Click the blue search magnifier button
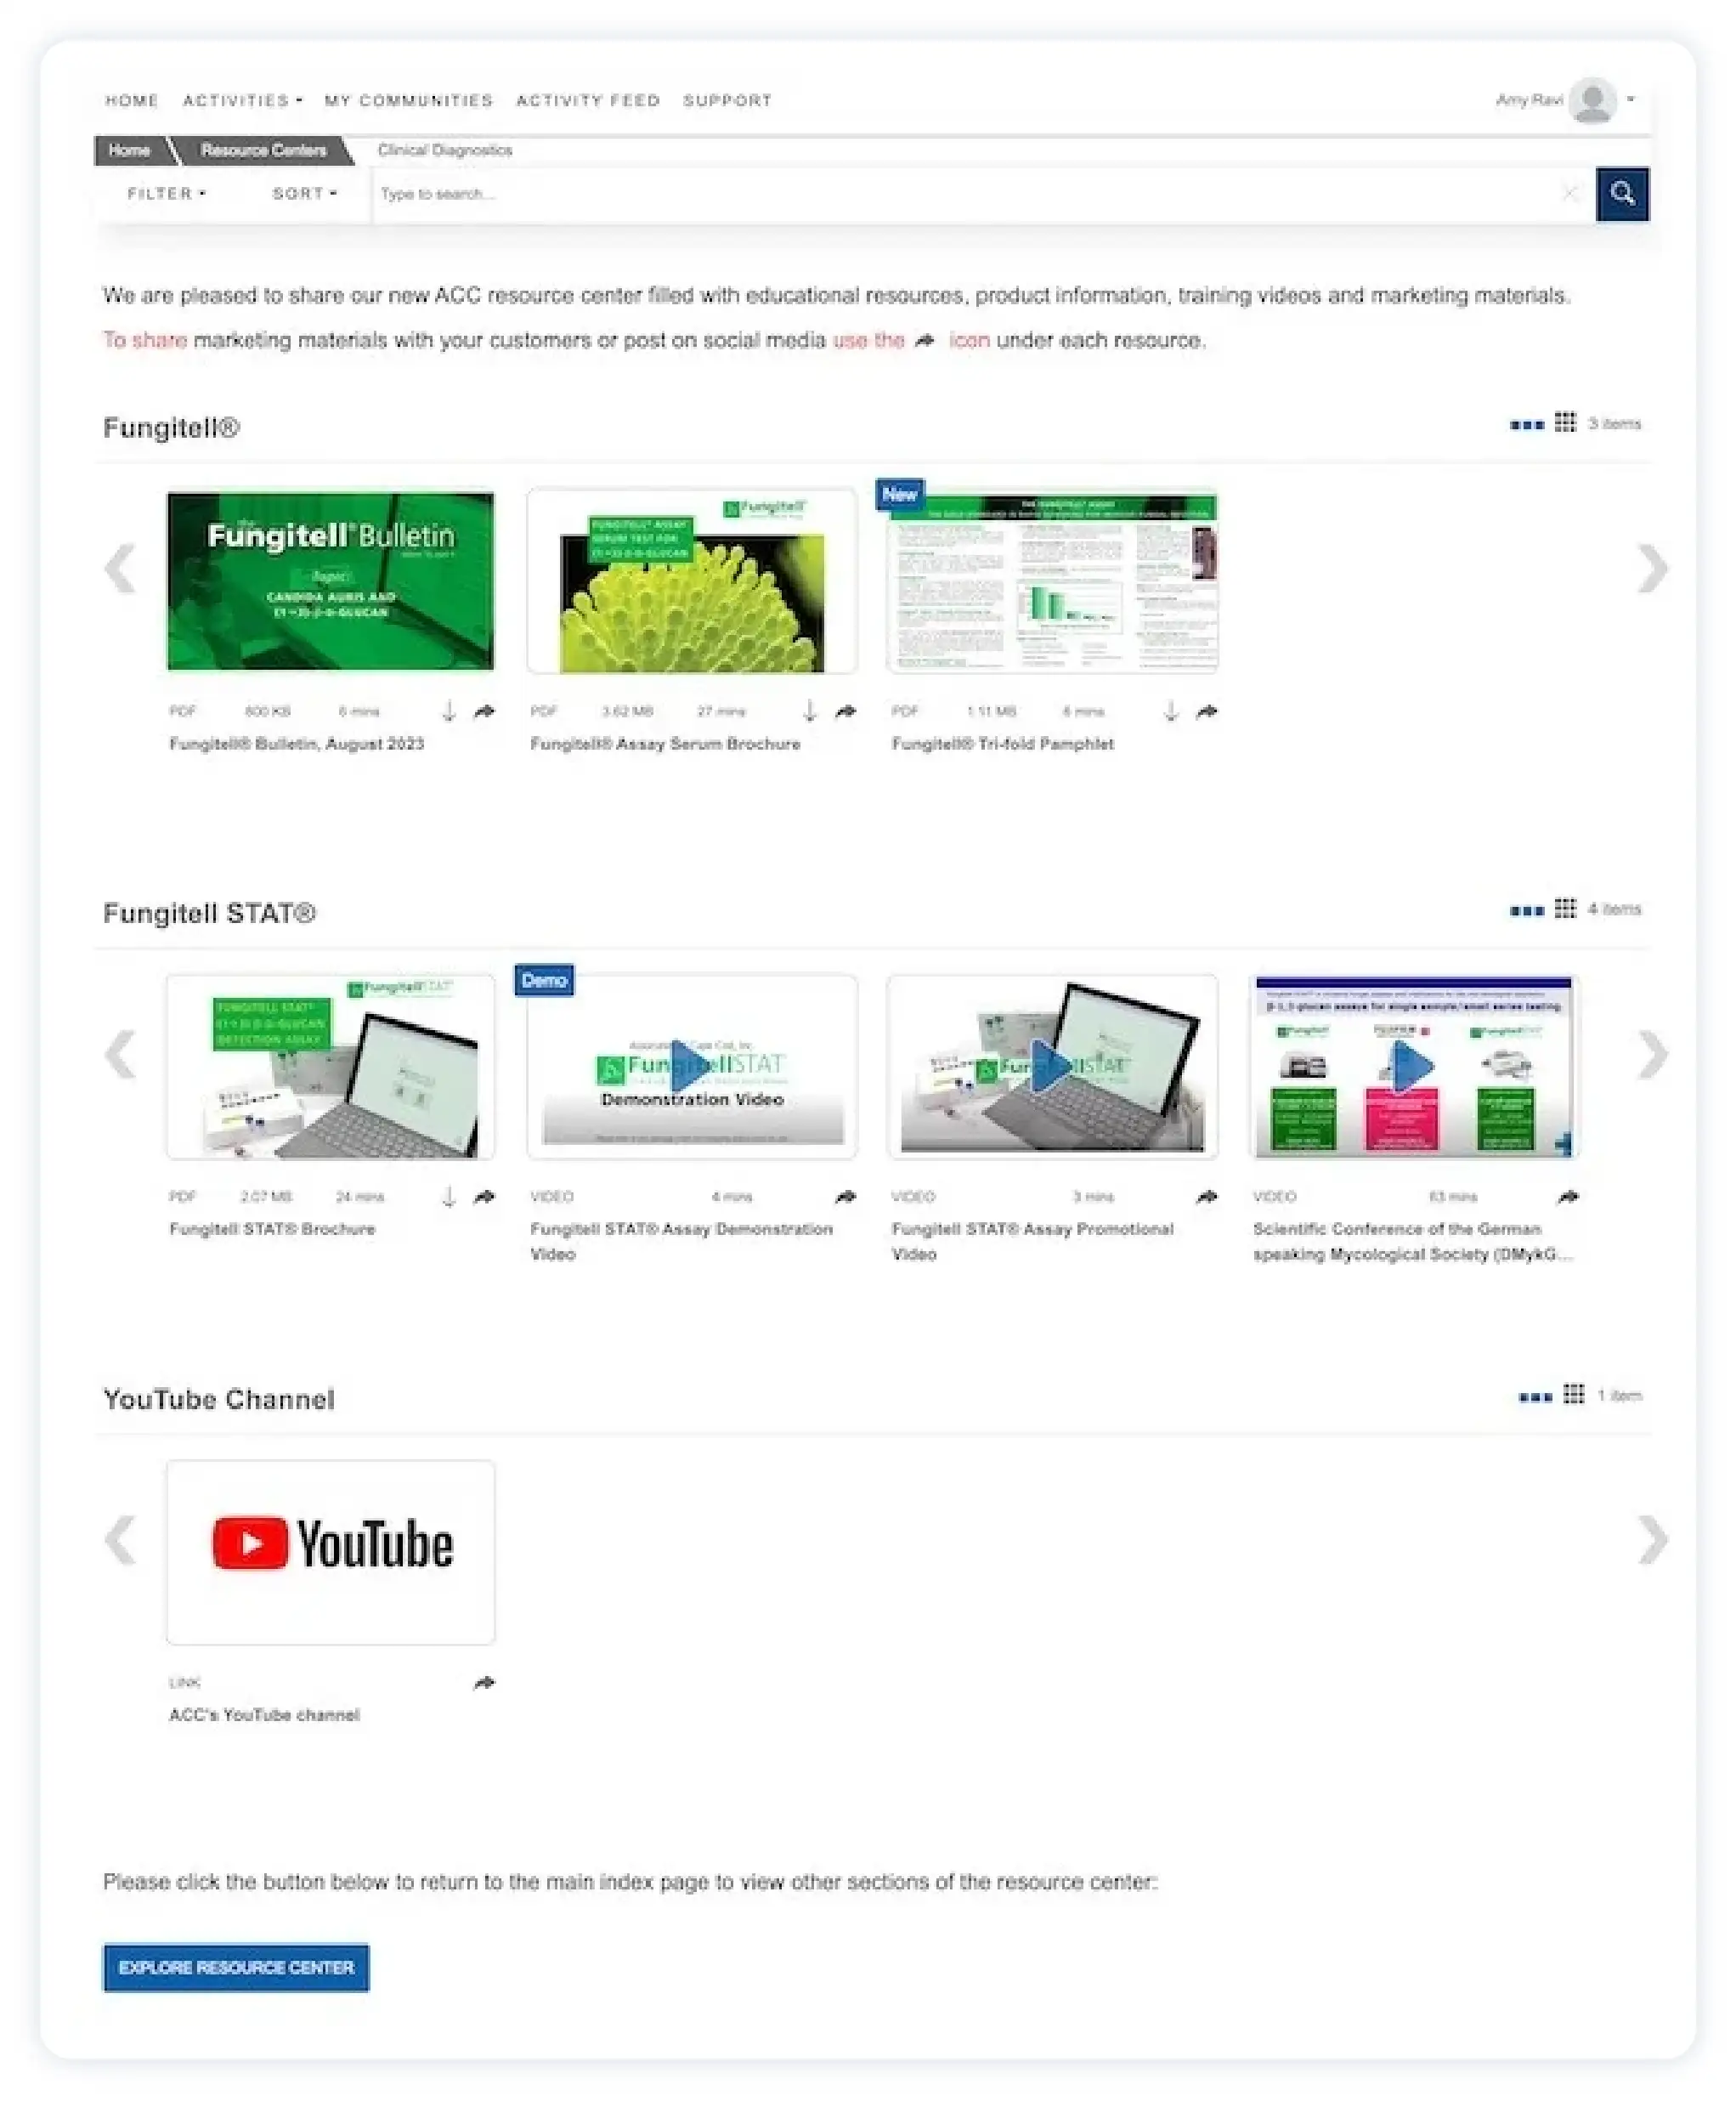 click(1622, 193)
